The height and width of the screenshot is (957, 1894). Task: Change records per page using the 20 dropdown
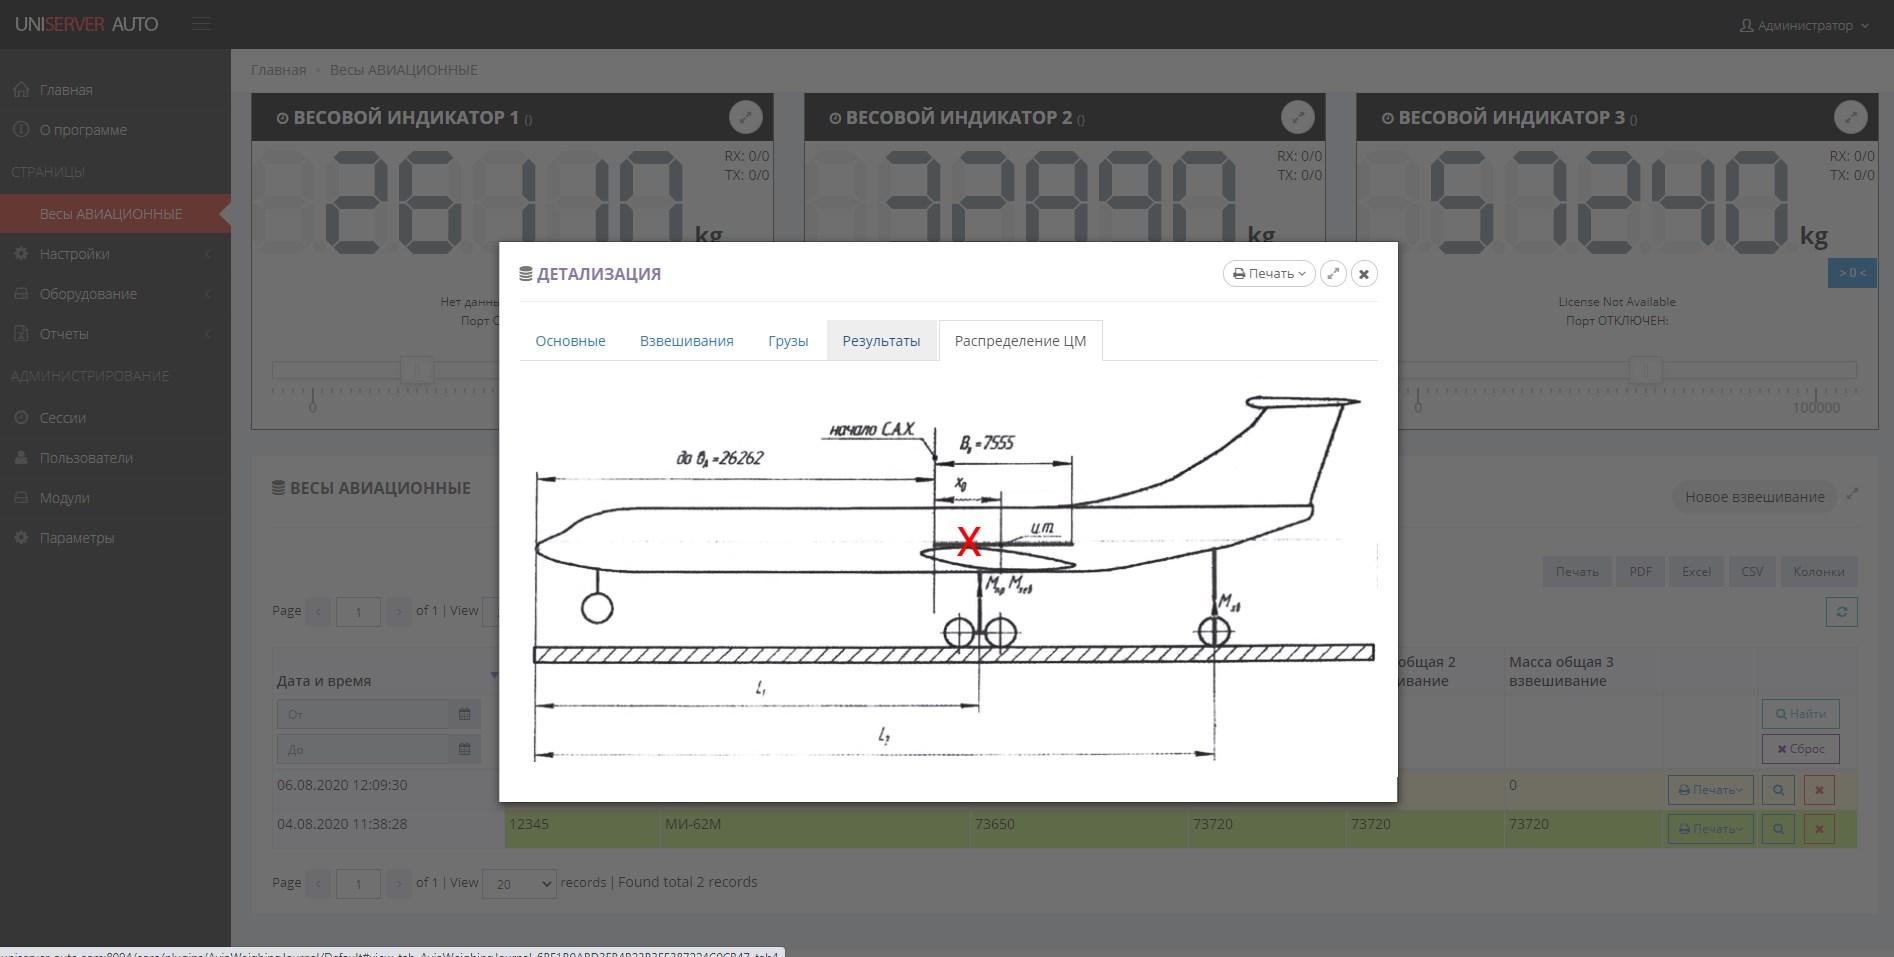click(x=519, y=884)
